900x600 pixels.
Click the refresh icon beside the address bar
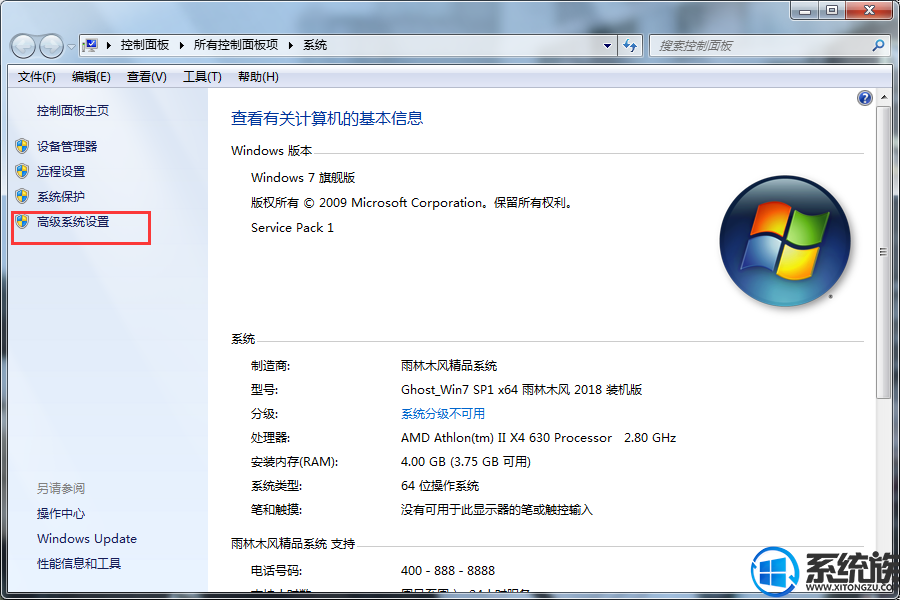[630, 46]
